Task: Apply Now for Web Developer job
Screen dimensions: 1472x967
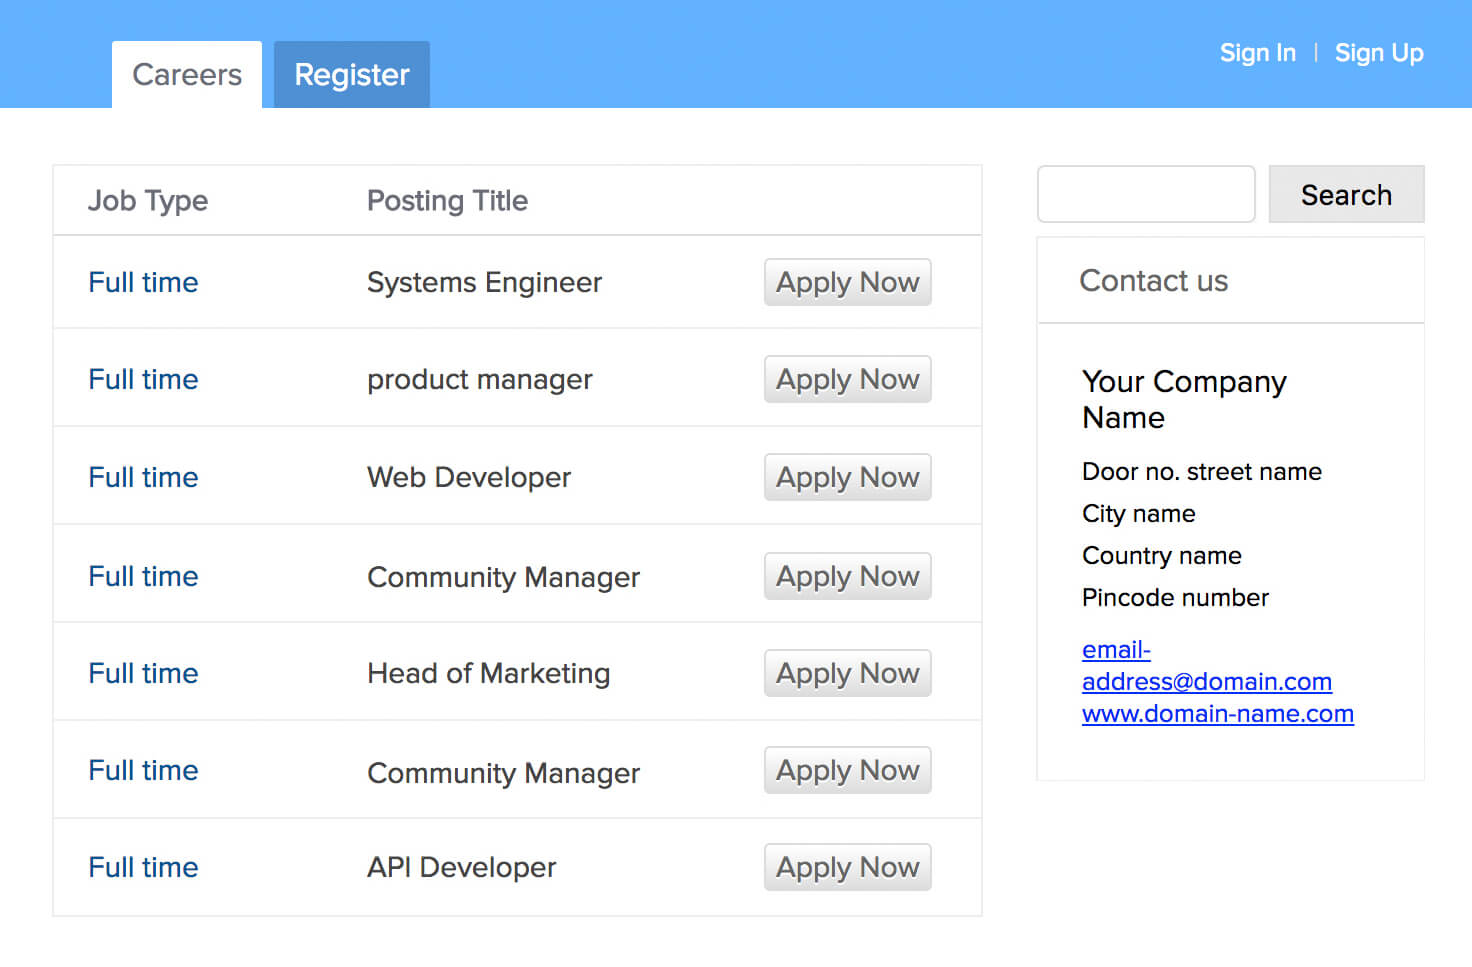Action: pos(847,477)
